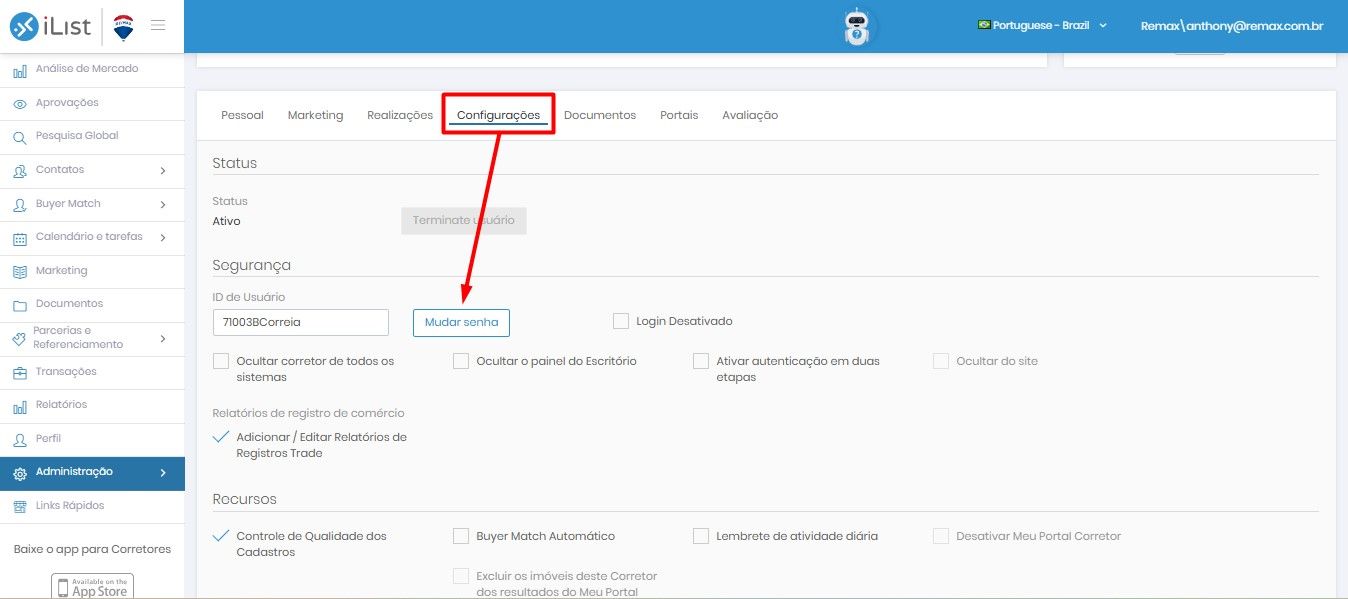The height and width of the screenshot is (599, 1348).
Task: Open Pesquisa Global magnifier icon
Action: coord(20,137)
